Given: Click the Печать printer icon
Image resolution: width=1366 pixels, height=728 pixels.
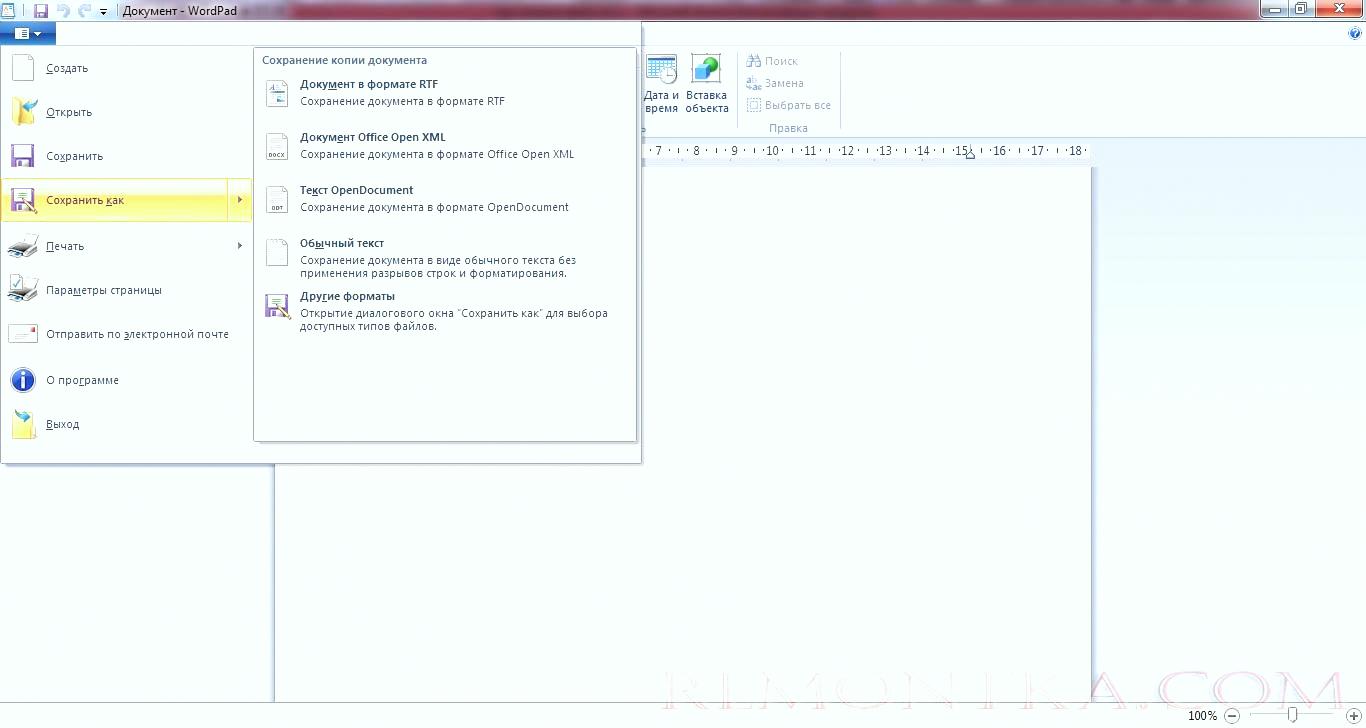Looking at the screenshot, I should click(23, 246).
